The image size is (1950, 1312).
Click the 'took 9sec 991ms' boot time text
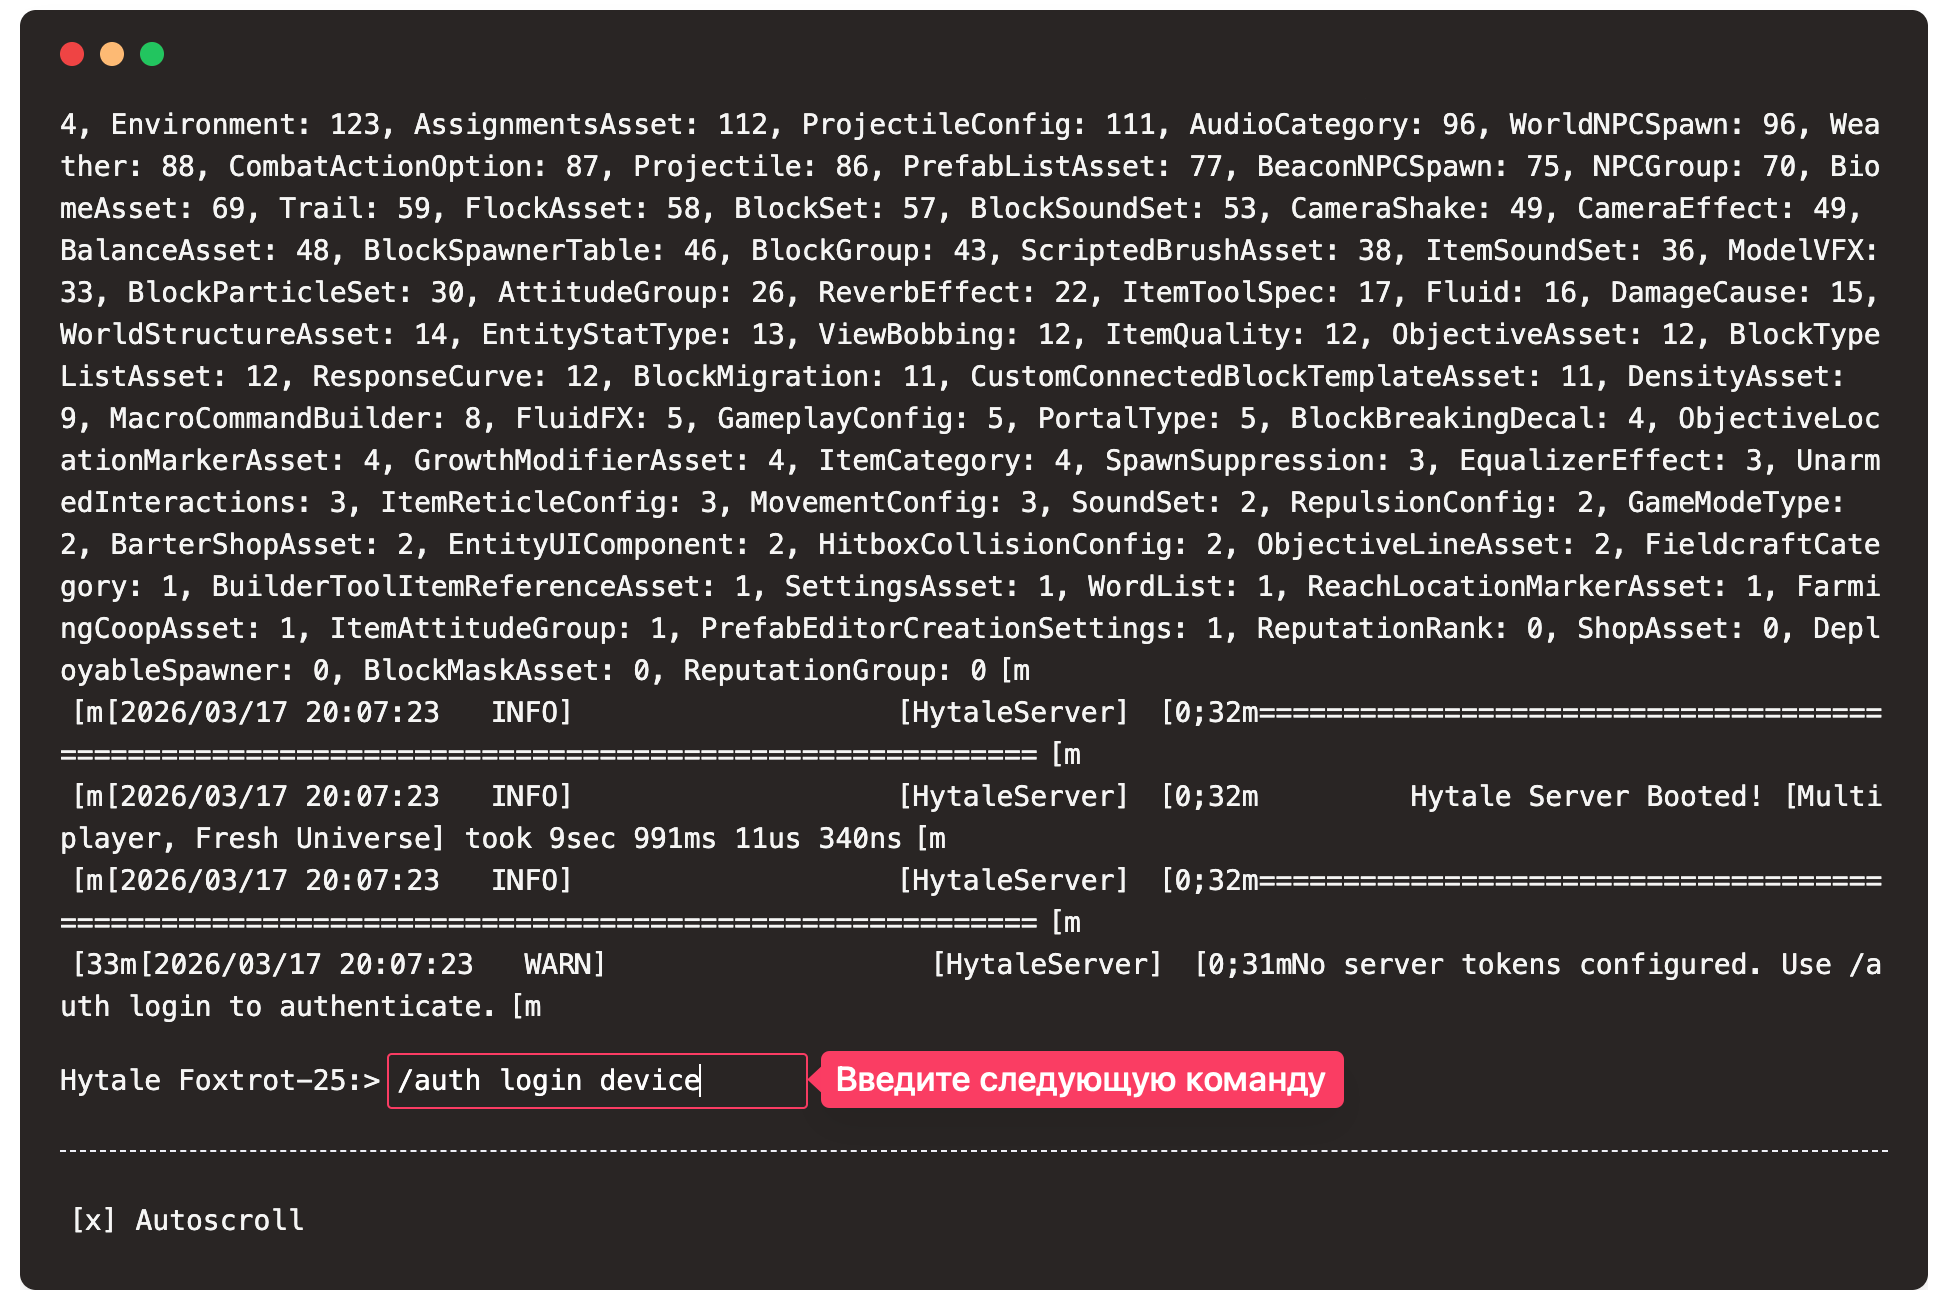[590, 839]
